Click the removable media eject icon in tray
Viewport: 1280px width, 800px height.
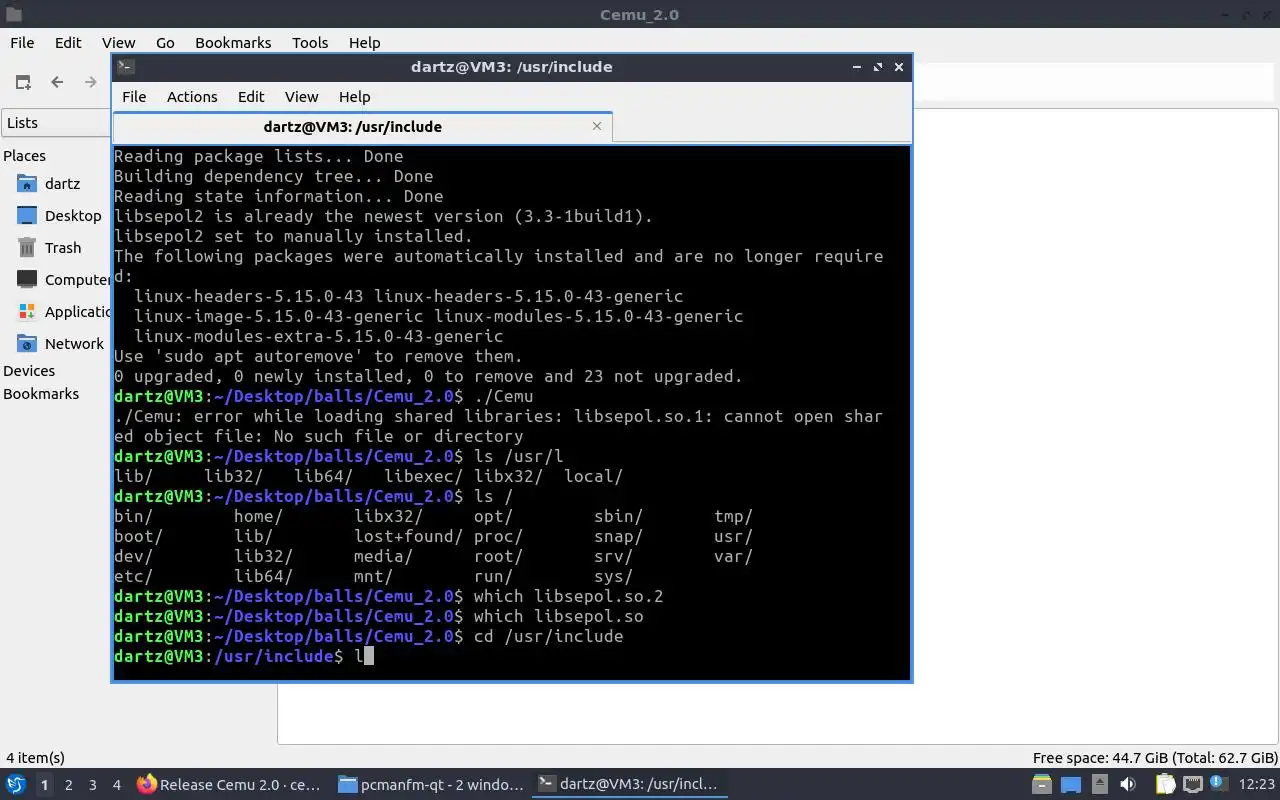[x=1099, y=785]
